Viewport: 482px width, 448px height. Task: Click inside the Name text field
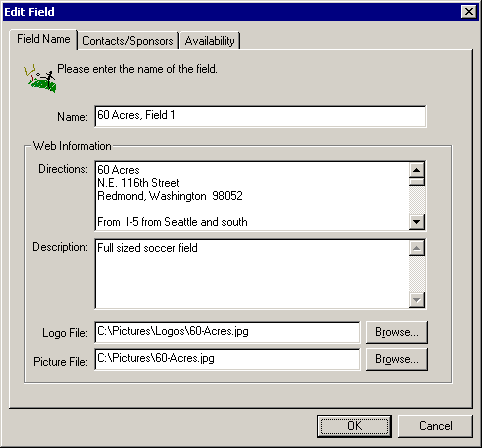[x=260, y=116]
